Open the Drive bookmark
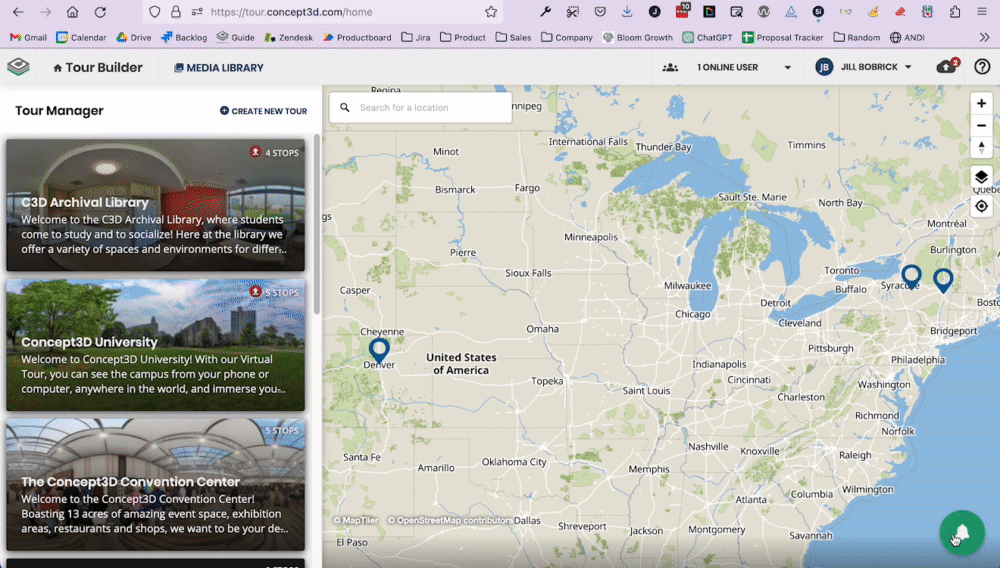The width and height of the screenshot is (1000, 568). [x=134, y=38]
